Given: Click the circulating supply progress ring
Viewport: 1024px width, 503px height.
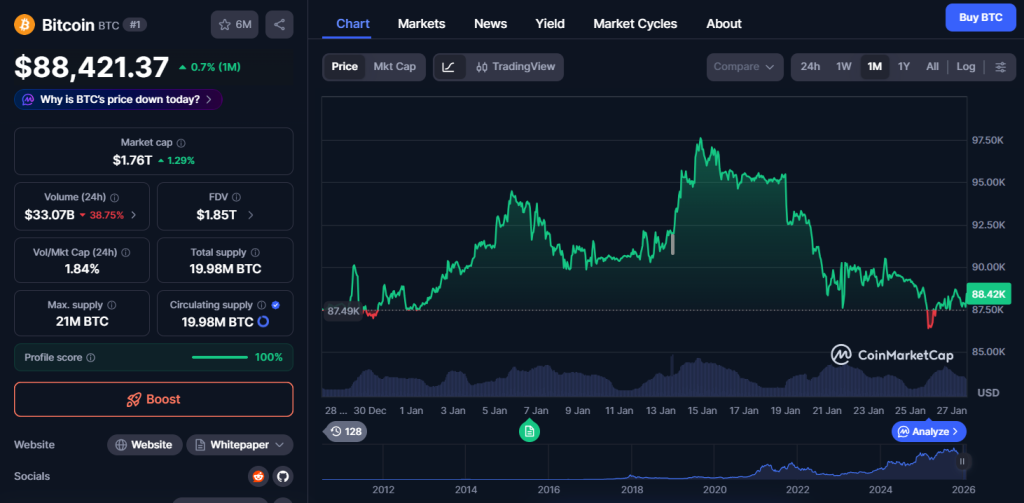Looking at the screenshot, I should click(263, 322).
